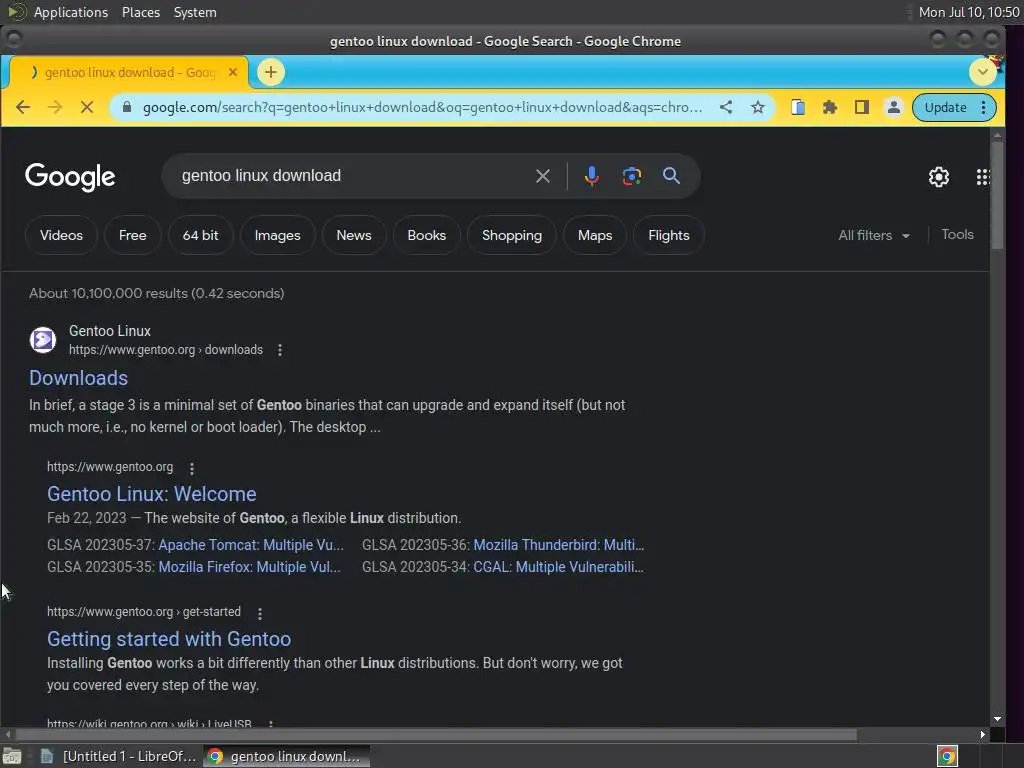
Task: Click inside the Google search field
Action: click(x=353, y=176)
